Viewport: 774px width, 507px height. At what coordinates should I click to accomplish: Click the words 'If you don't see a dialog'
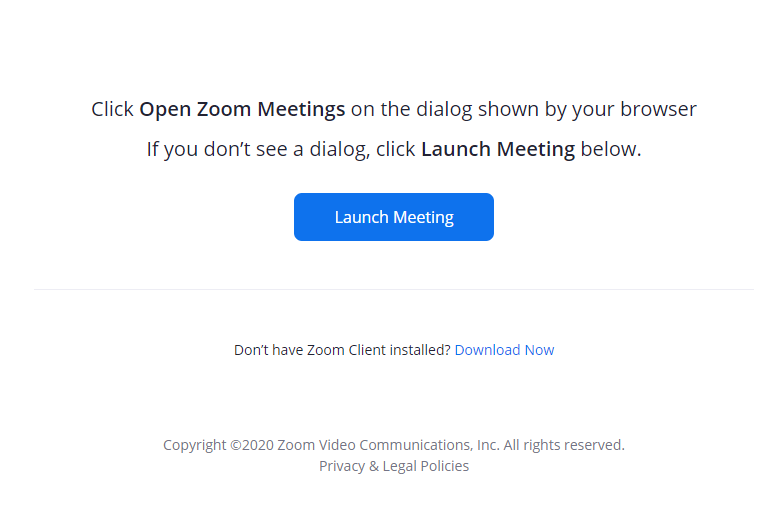coord(258,149)
